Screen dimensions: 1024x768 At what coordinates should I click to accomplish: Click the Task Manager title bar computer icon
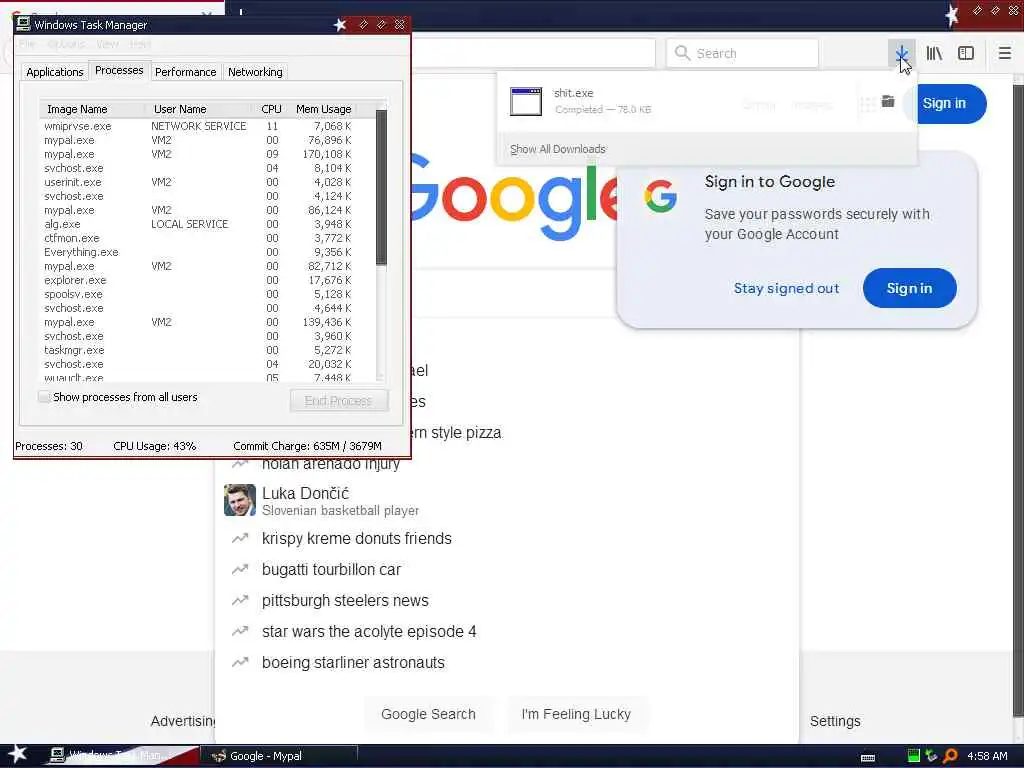pyautogui.click(x=23, y=24)
